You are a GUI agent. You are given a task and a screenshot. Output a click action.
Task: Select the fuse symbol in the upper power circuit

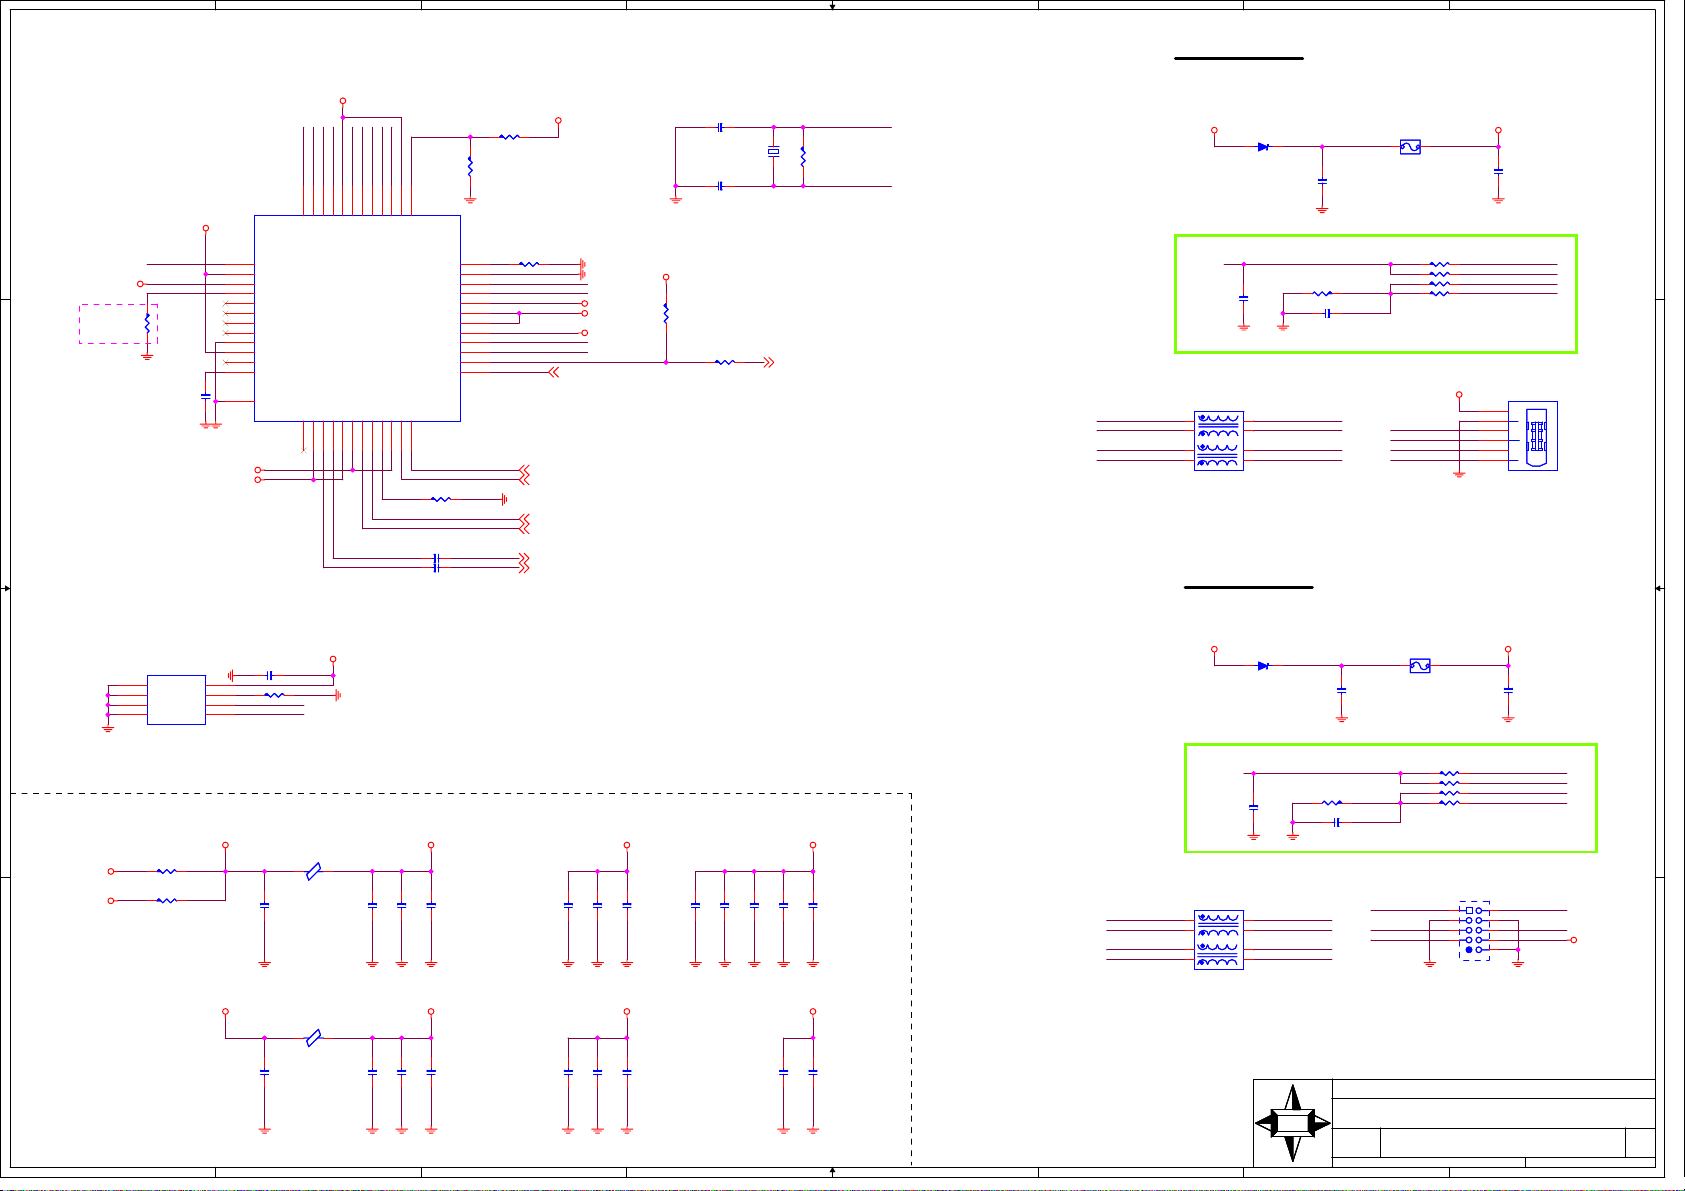point(1410,147)
